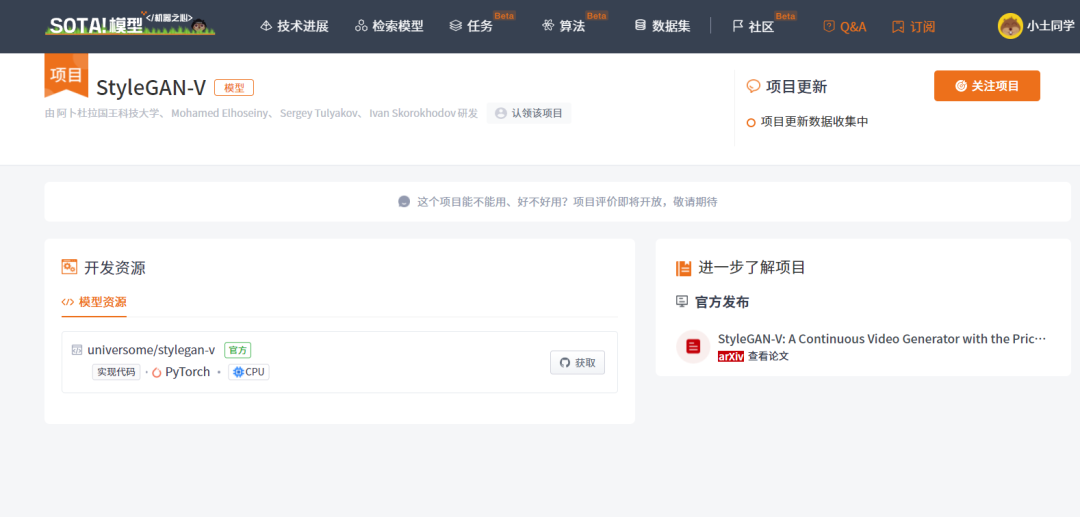1080x517 pixels.
Task: Click the PyTorch framework tag
Action: 181,372
